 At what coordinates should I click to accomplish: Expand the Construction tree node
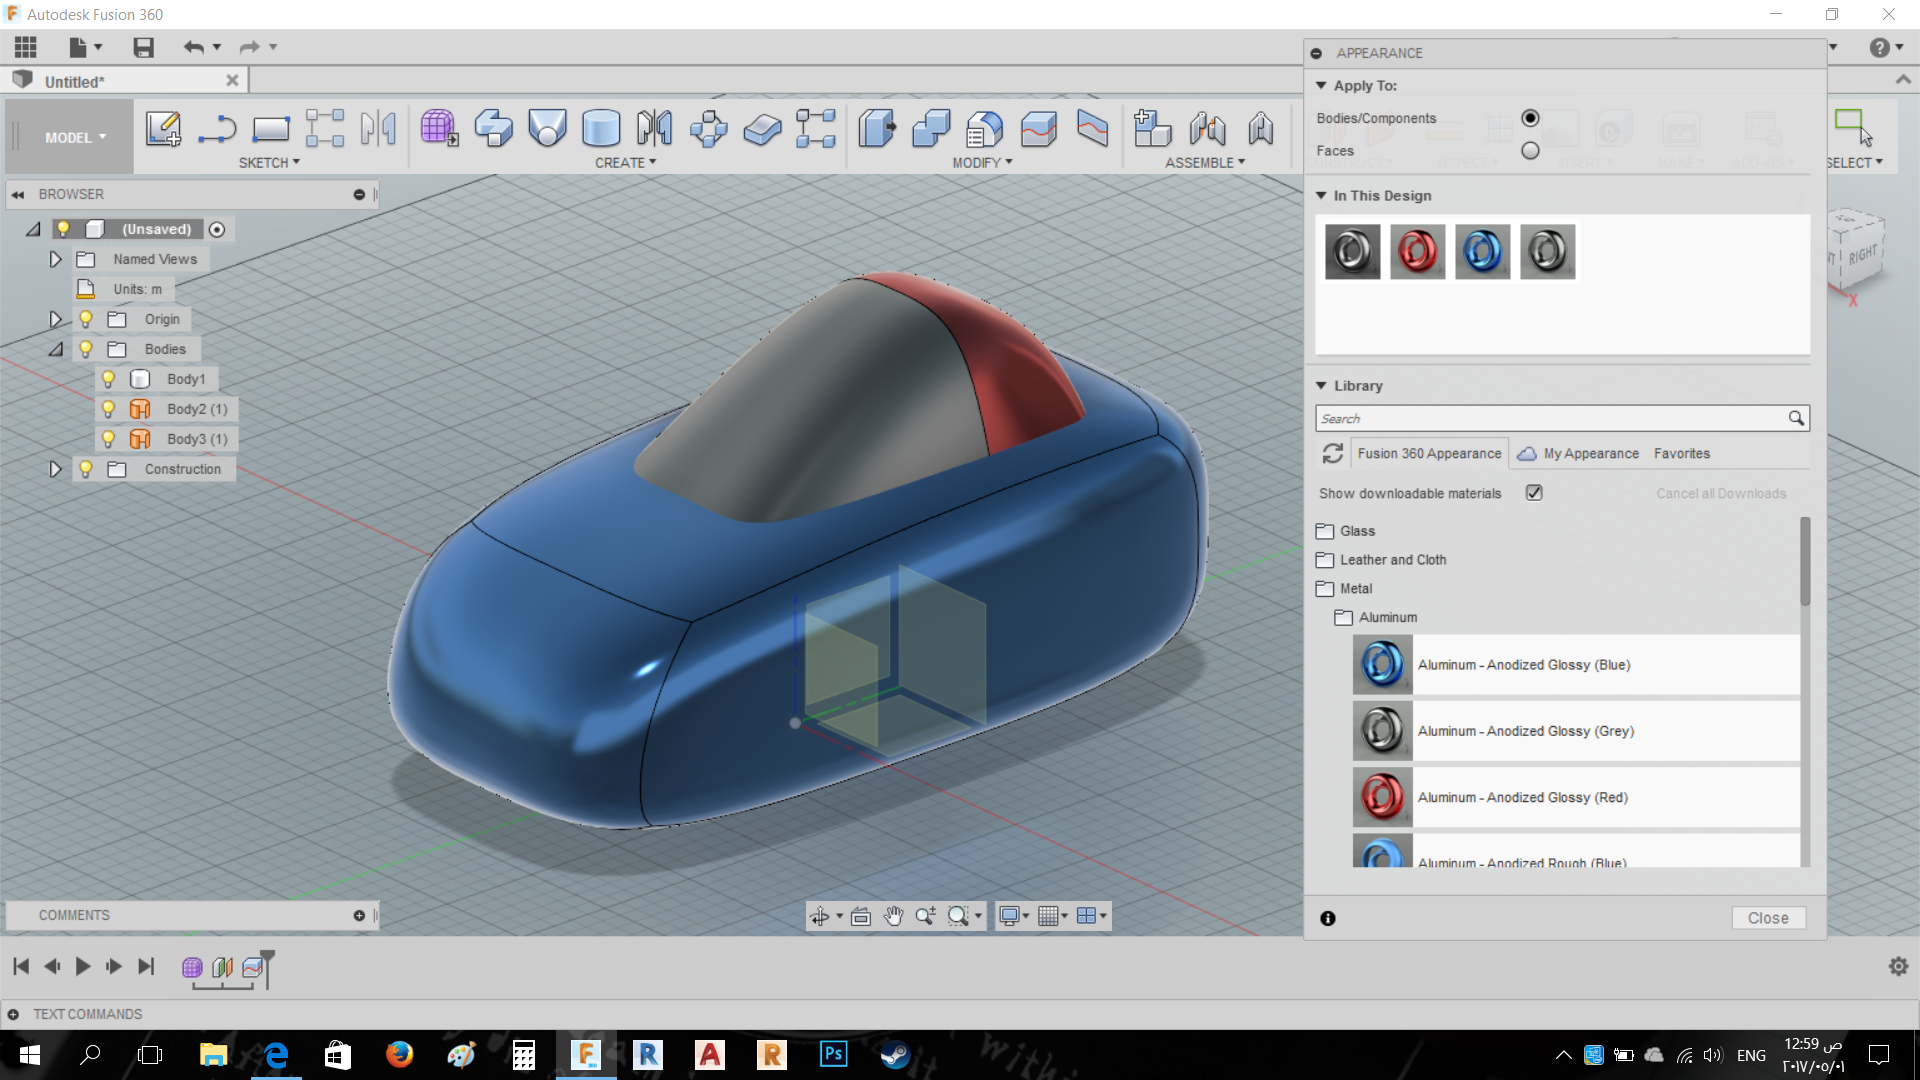tap(55, 469)
